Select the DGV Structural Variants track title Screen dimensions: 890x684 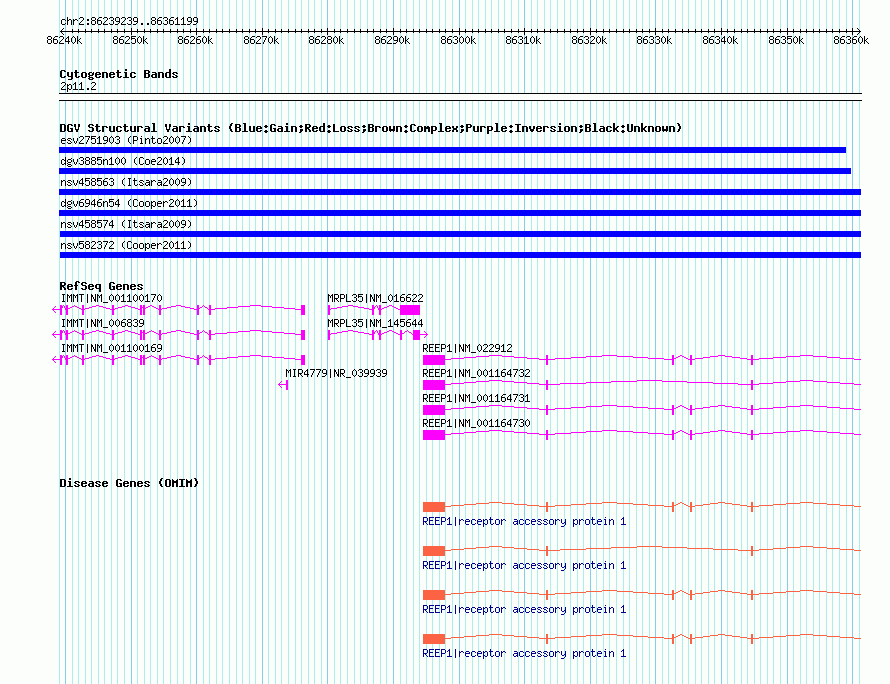371,128
